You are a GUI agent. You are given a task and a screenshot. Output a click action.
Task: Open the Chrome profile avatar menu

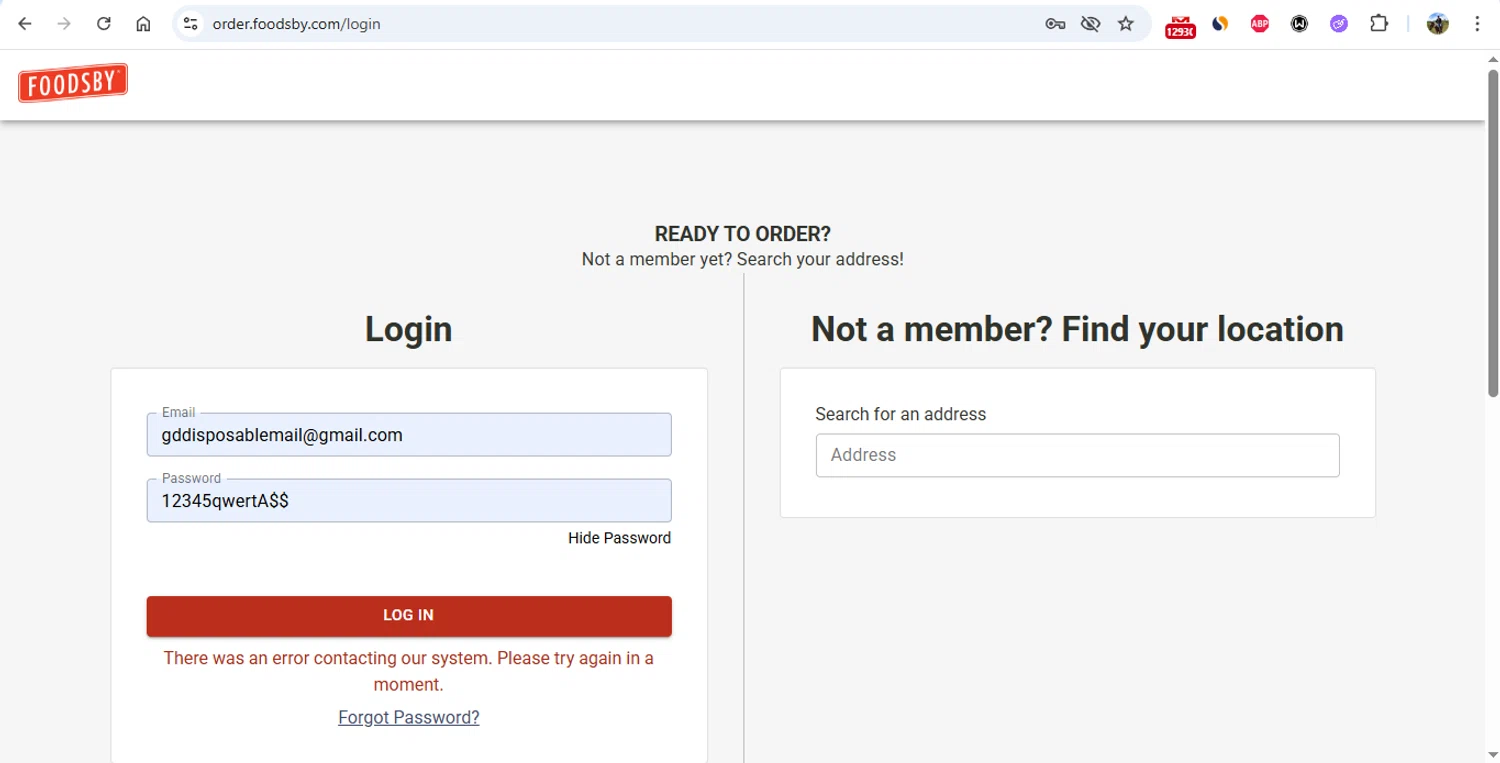pos(1438,24)
